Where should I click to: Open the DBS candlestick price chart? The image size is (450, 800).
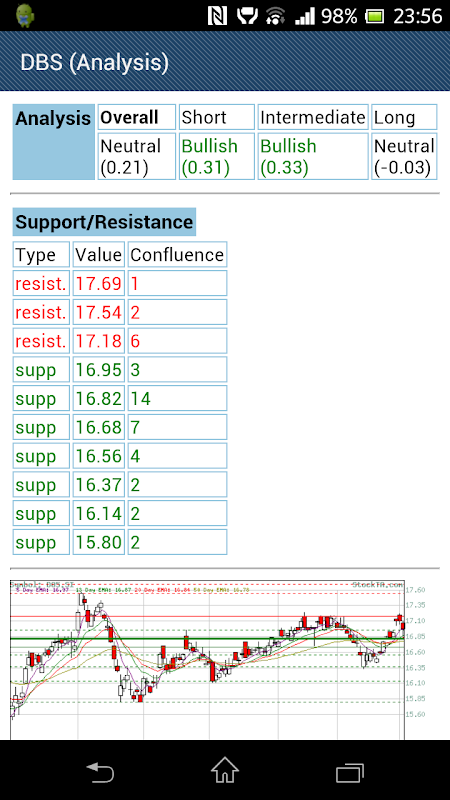pyautogui.click(x=219, y=659)
